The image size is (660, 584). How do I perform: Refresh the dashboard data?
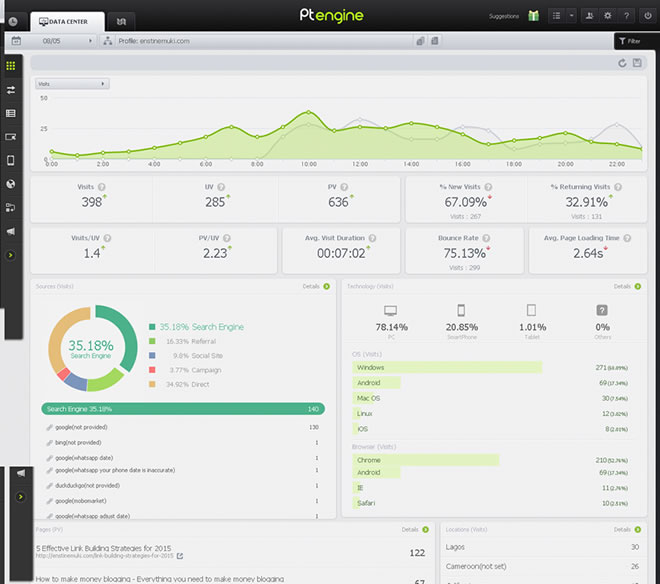[x=622, y=63]
